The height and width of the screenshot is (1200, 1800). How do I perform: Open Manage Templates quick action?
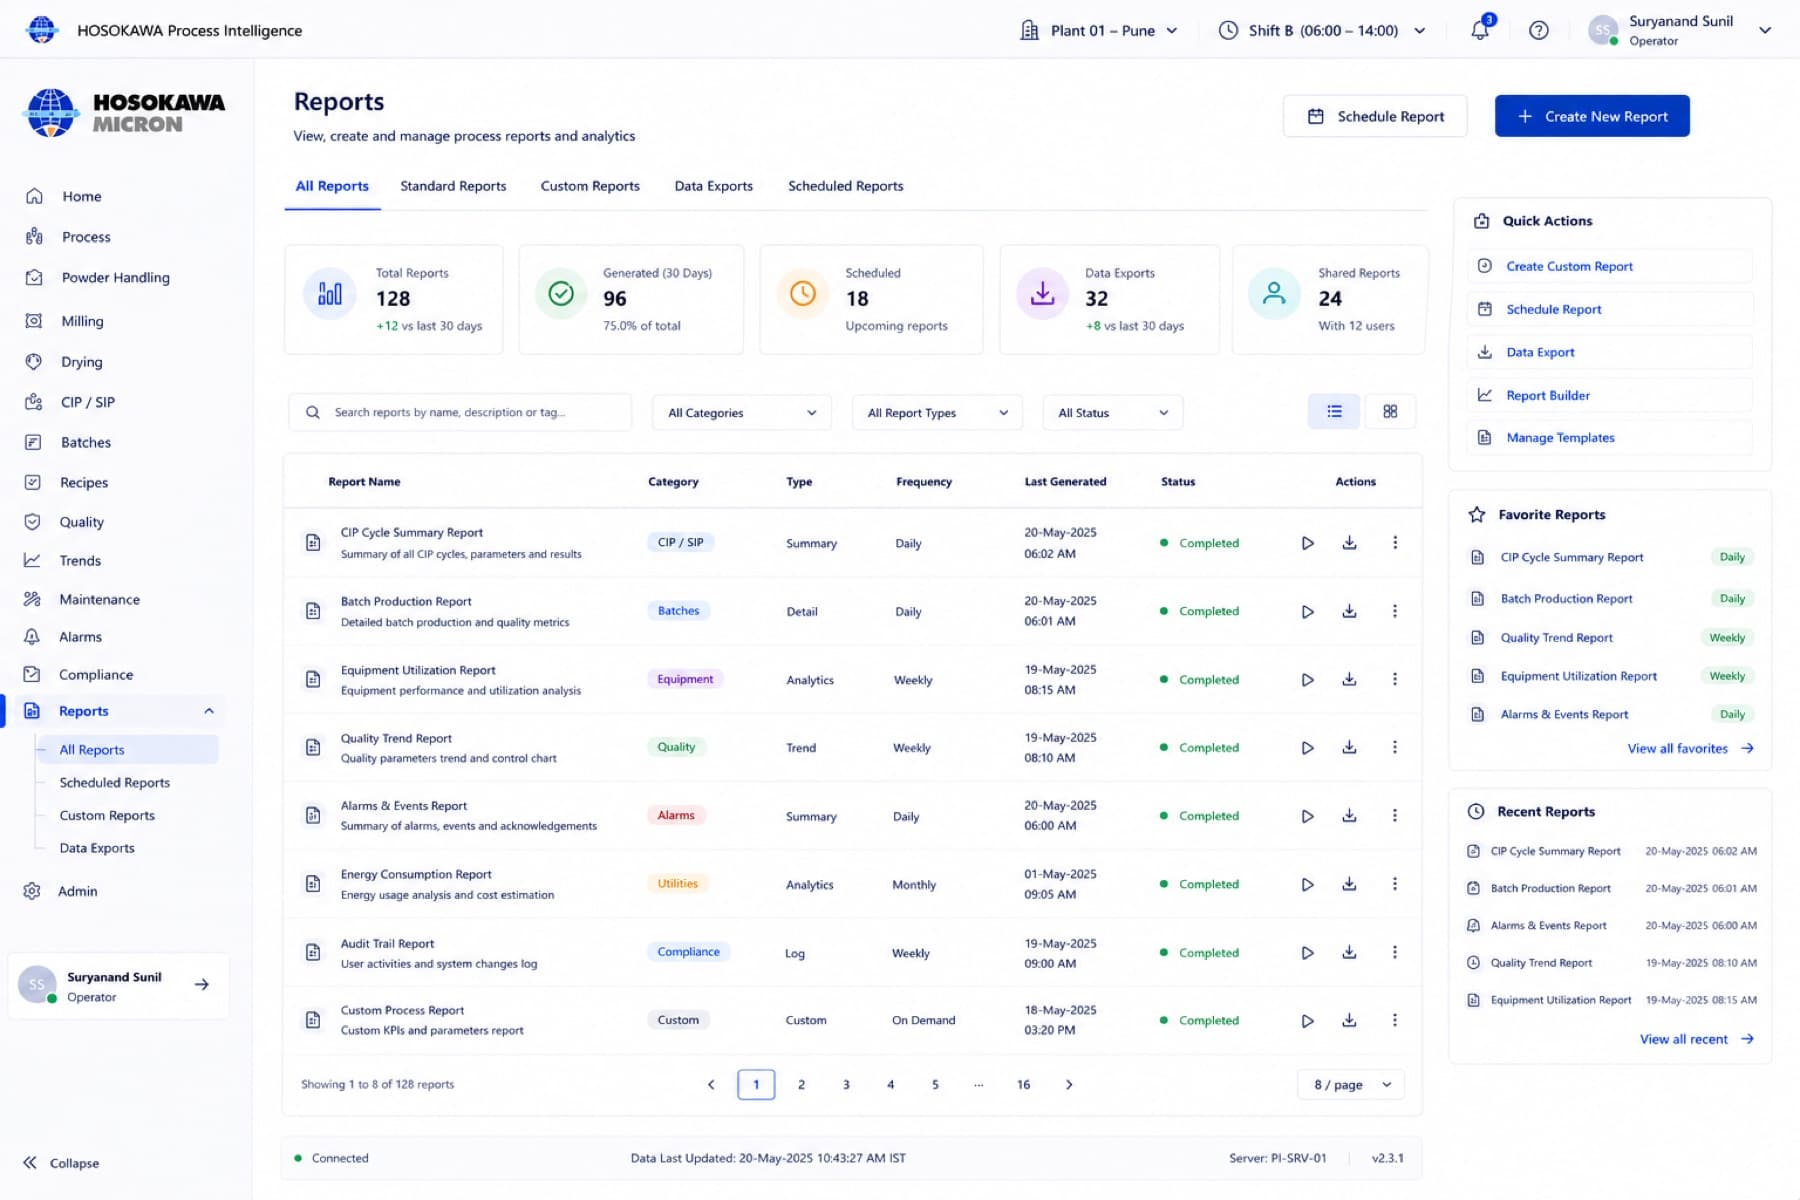tap(1610, 438)
